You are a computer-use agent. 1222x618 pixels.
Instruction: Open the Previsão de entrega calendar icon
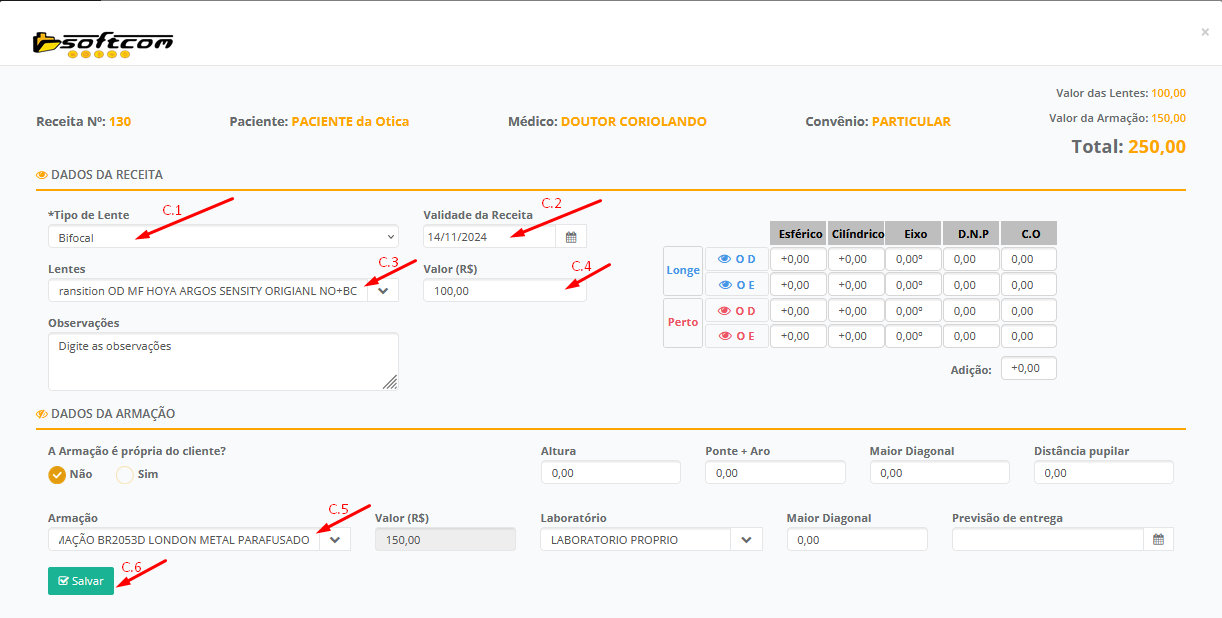[x=1158, y=540]
